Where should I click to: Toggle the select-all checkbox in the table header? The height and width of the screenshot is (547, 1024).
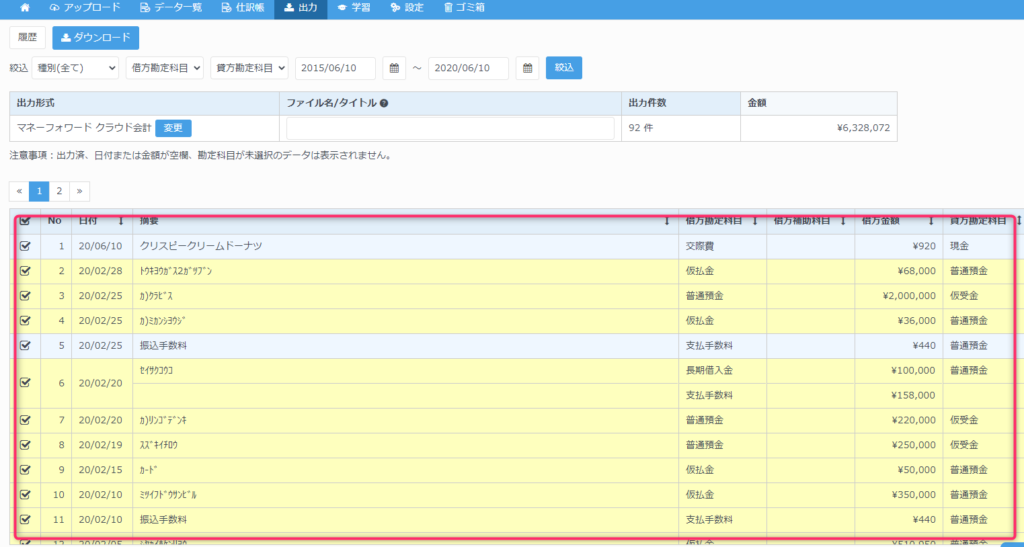25,221
